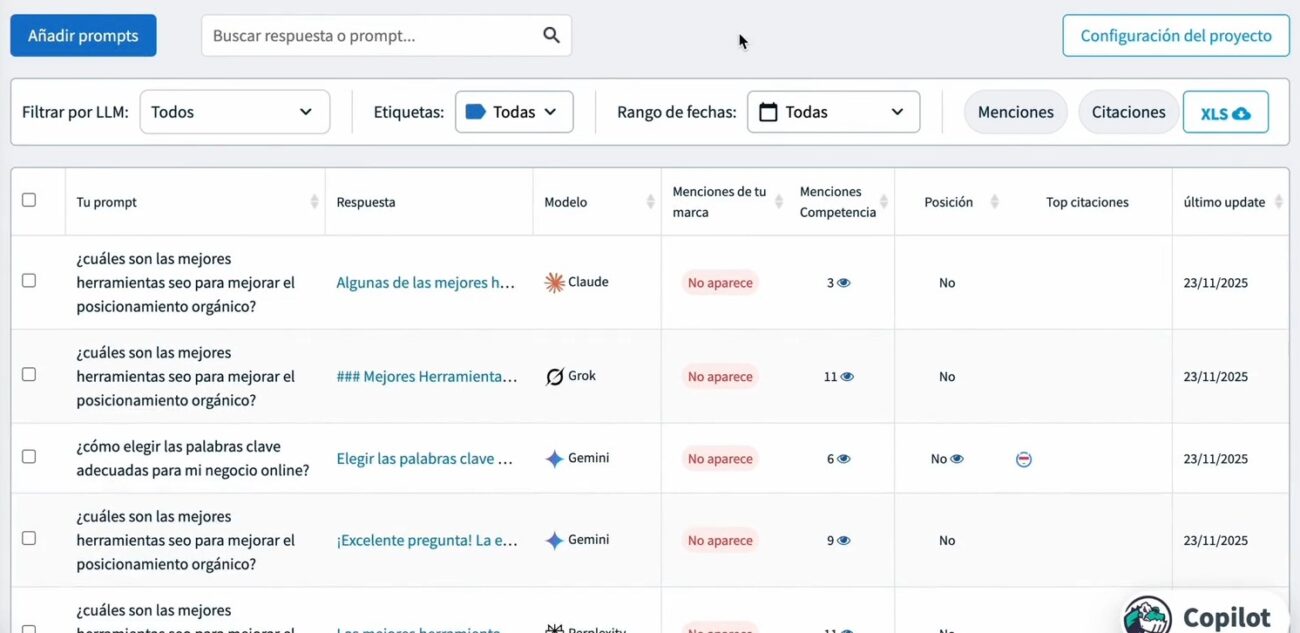Click the Claude model icon
The width and height of the screenshot is (1300, 633).
point(554,282)
